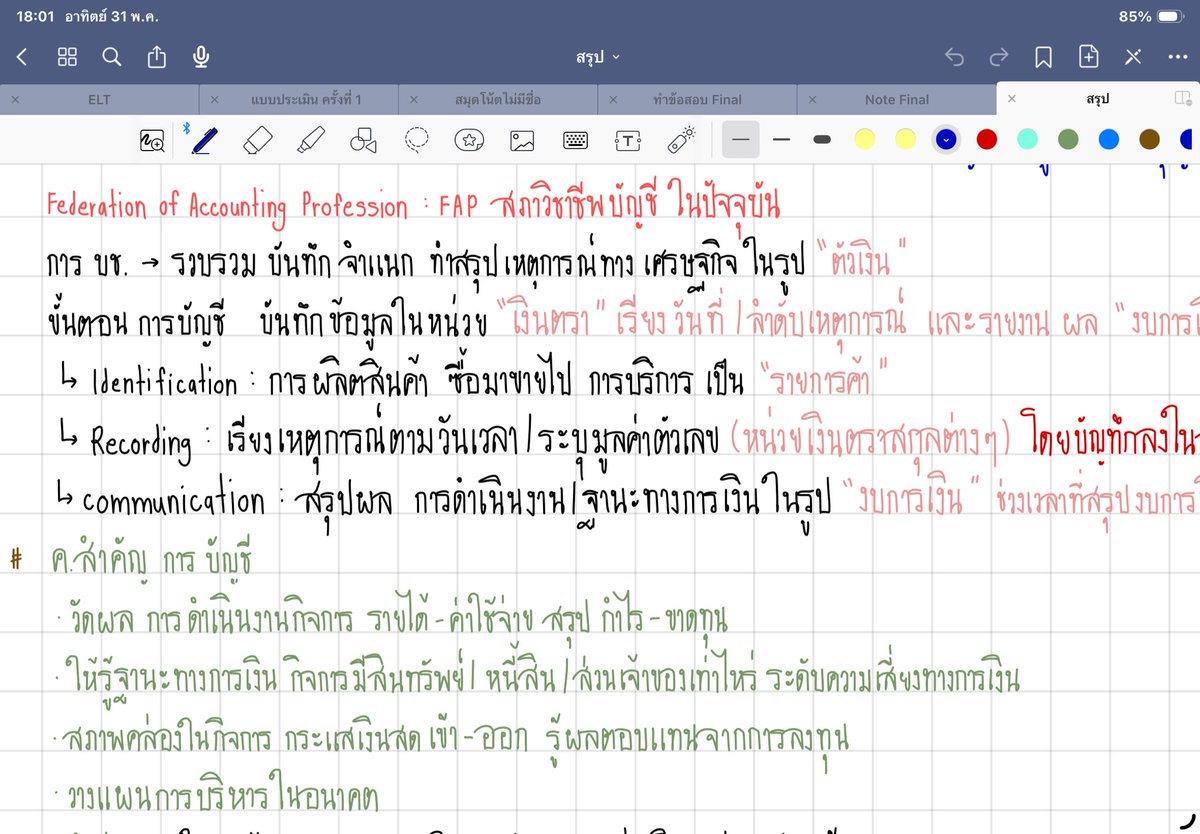Close the Note Final tab
The height and width of the screenshot is (834, 1200).
[x=812, y=99]
